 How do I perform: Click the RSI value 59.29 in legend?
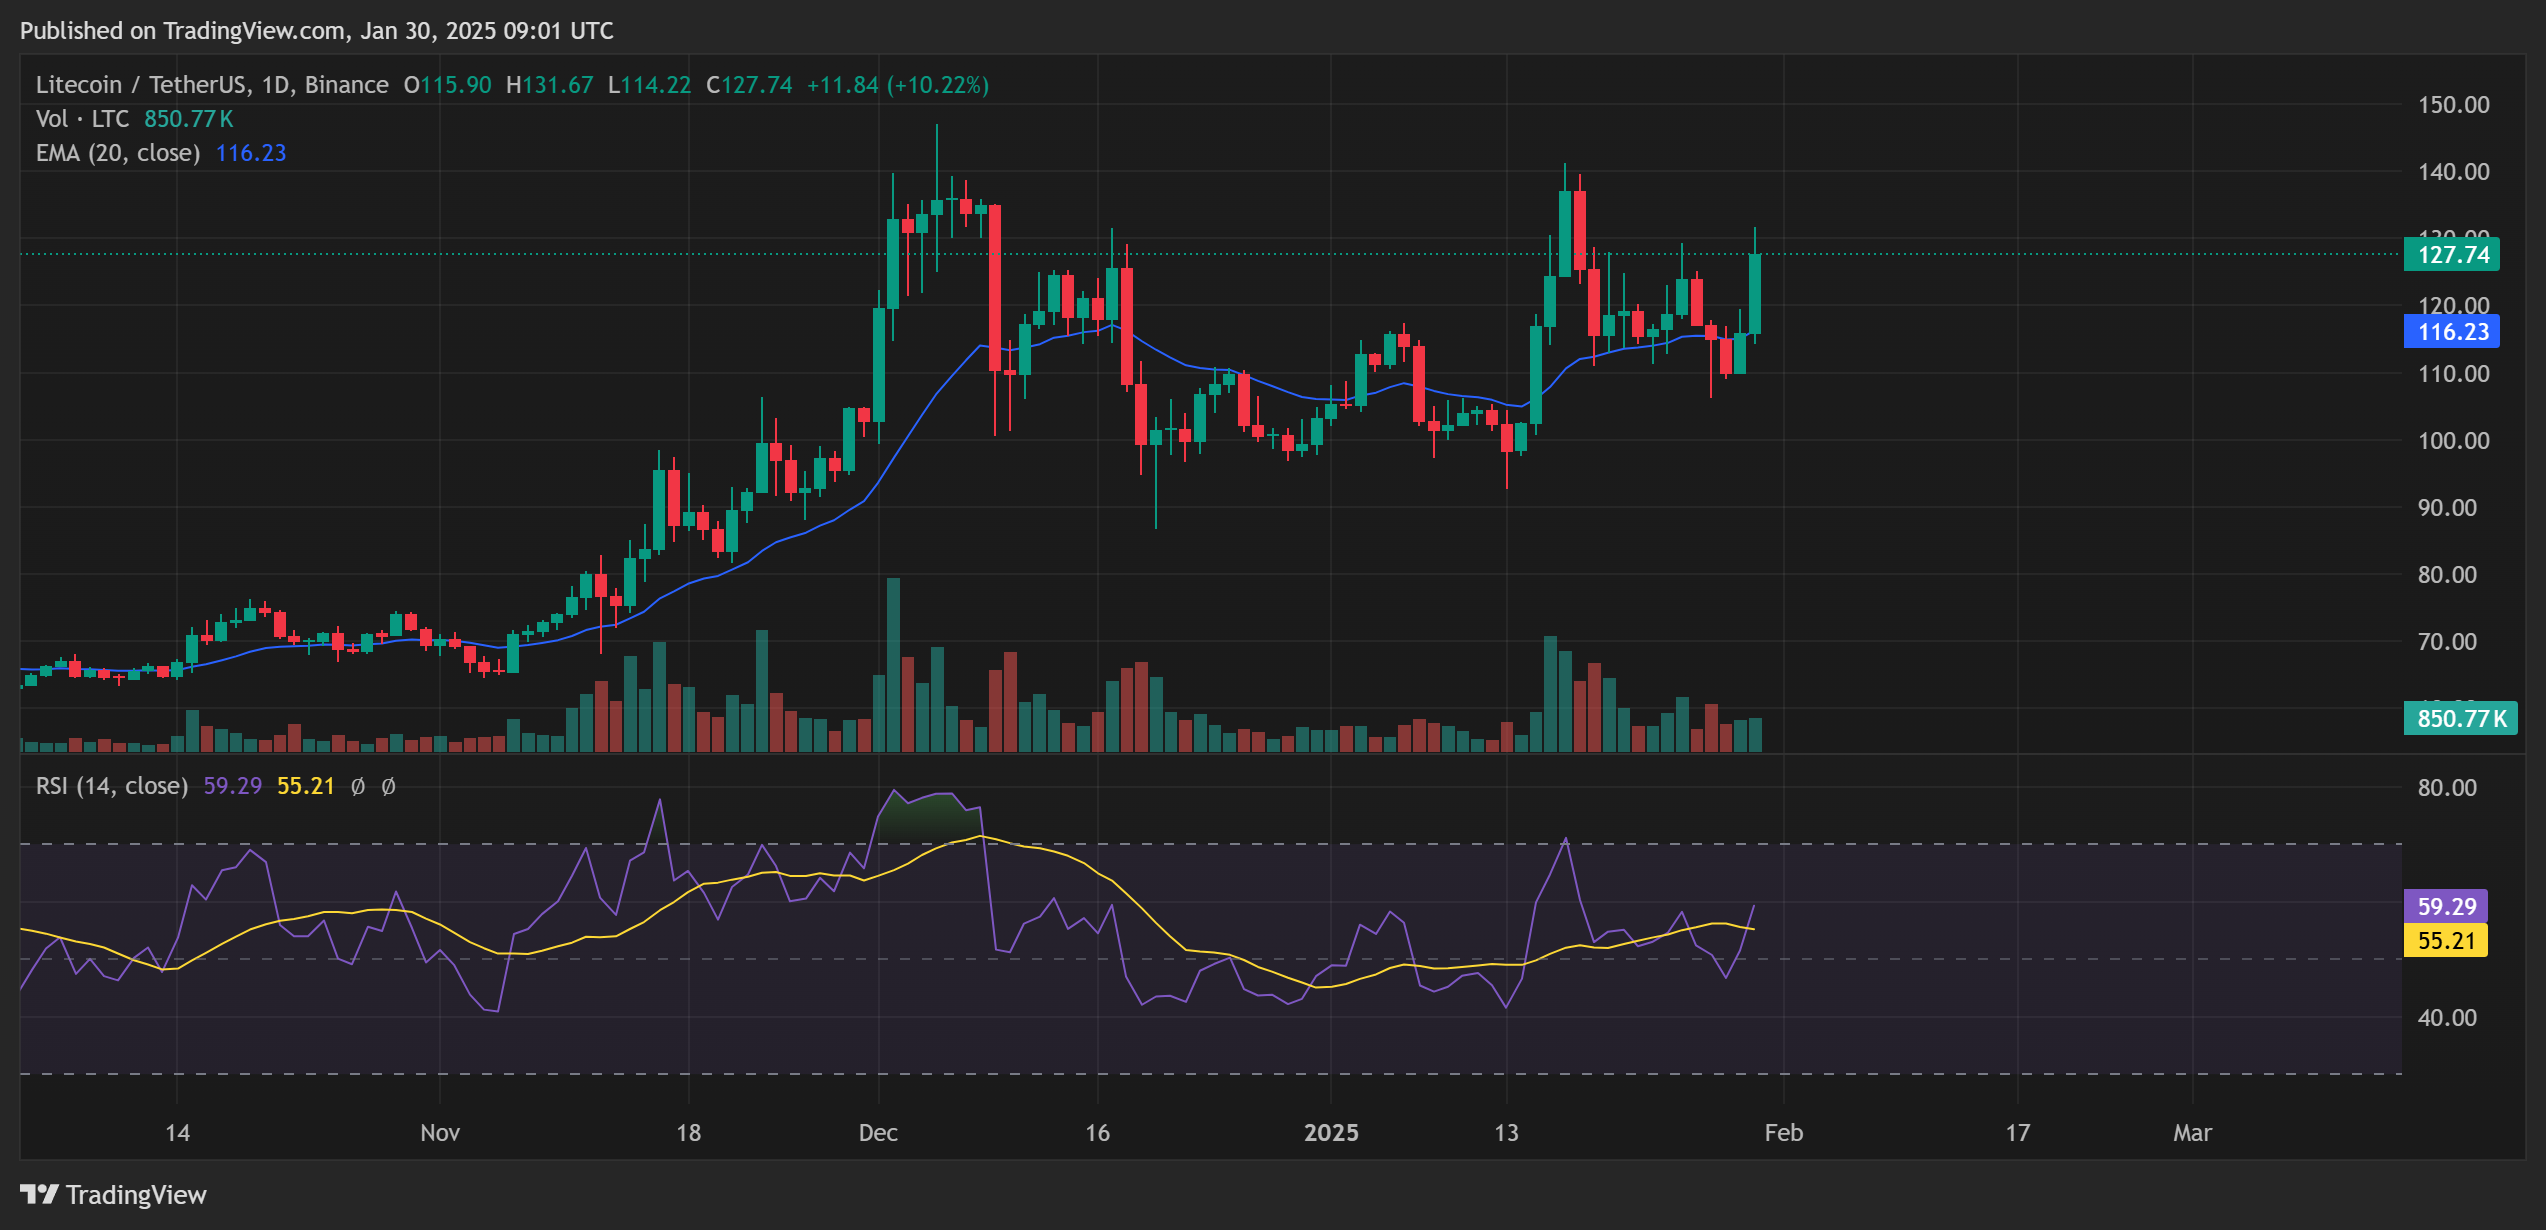coord(233,786)
